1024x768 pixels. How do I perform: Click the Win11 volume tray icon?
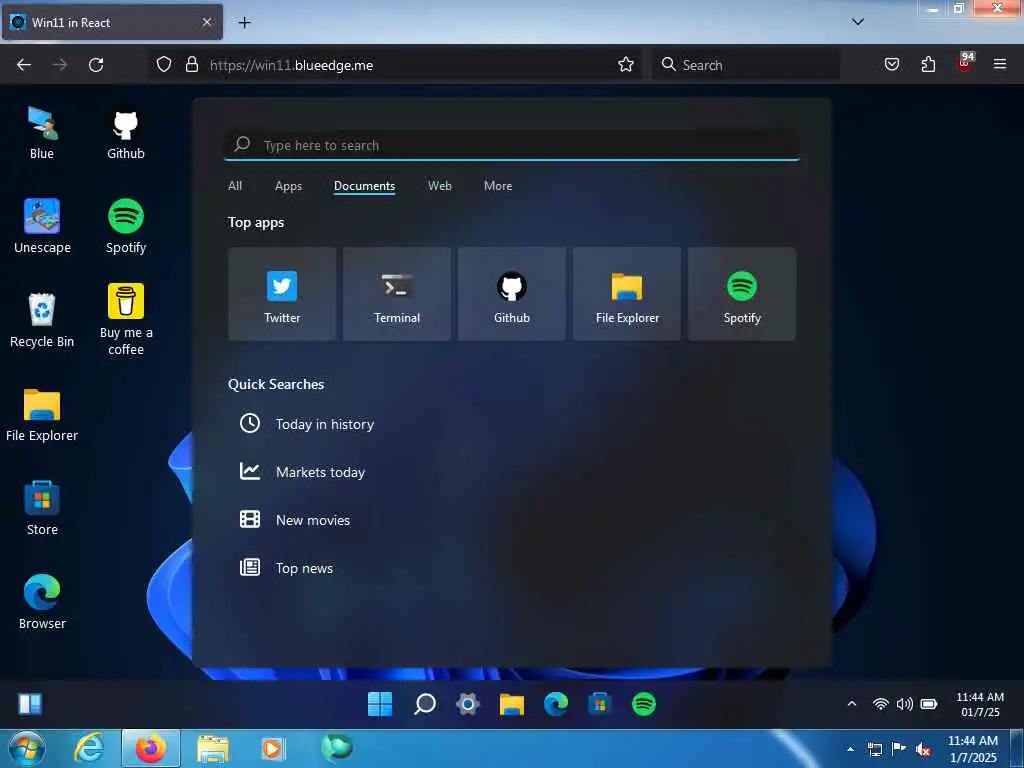(x=904, y=704)
